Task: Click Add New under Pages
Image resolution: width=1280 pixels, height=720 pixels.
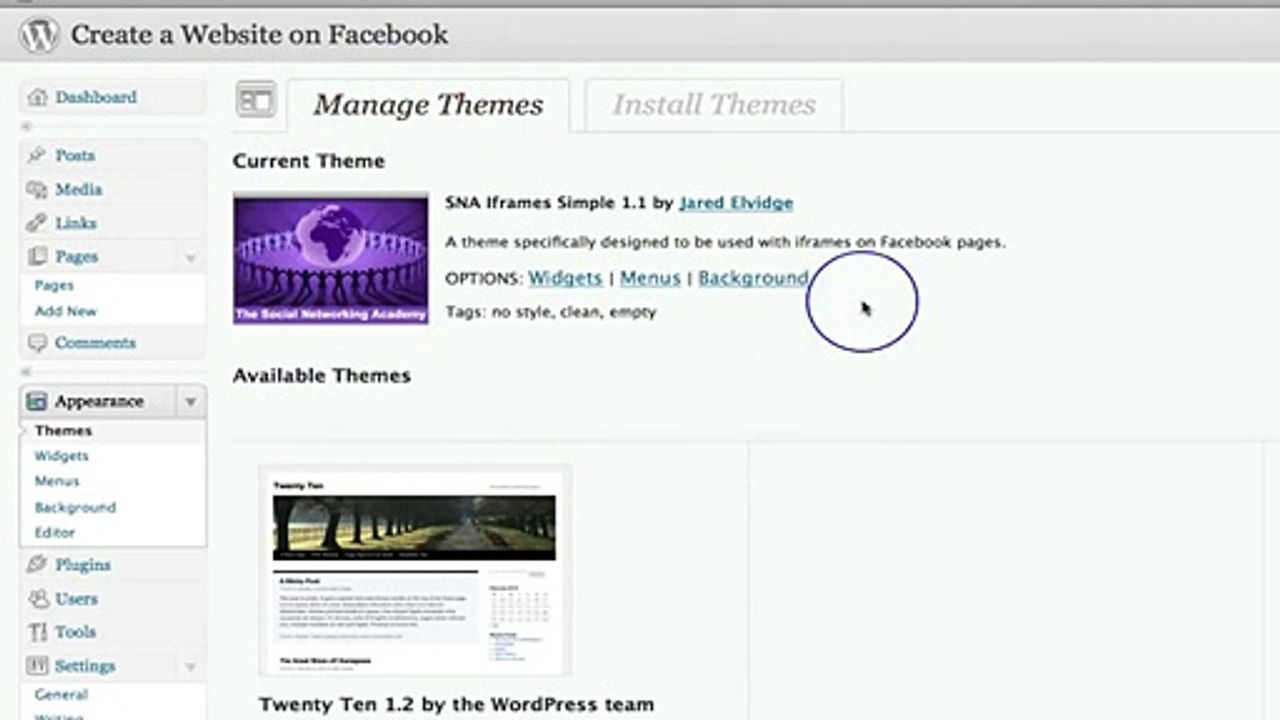Action: point(66,311)
